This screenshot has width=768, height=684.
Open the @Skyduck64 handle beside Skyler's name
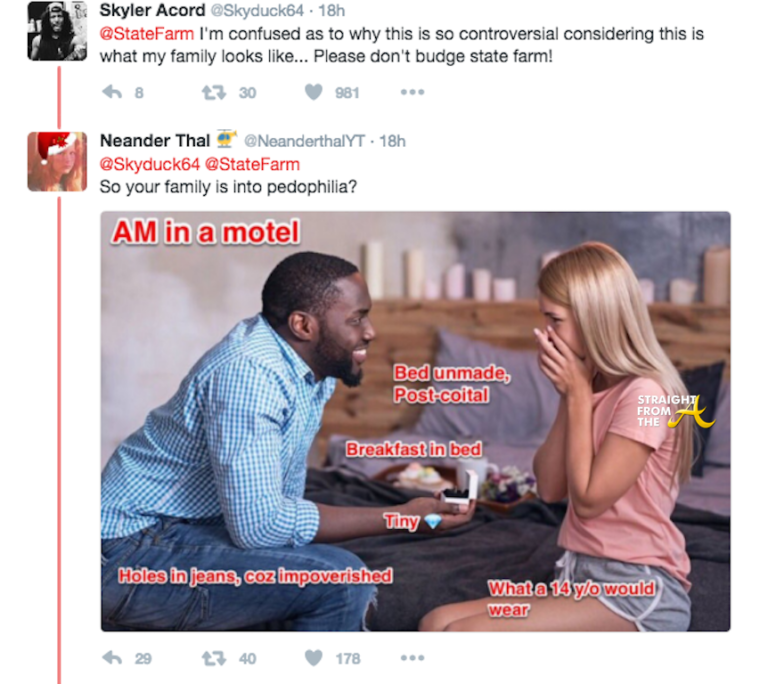(x=257, y=11)
